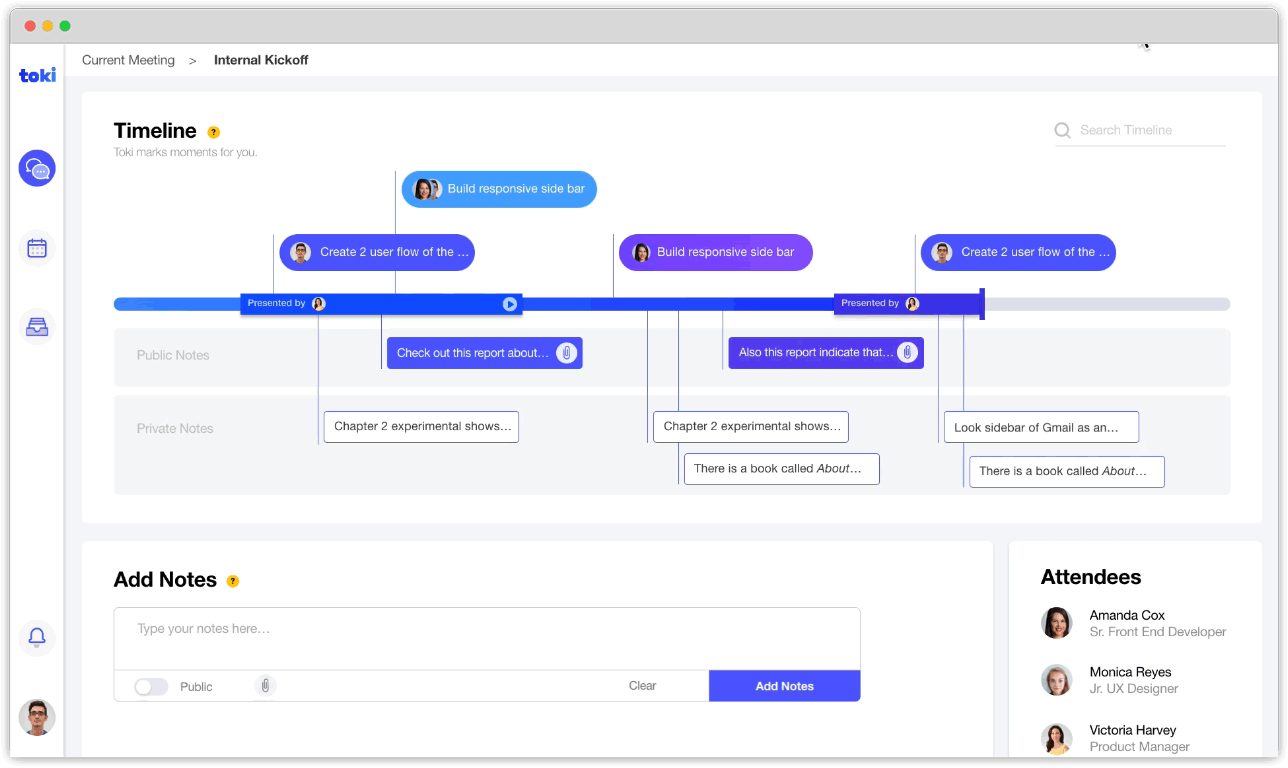Click the Public Notes row label
Viewport: 1288px width, 768px height.
coord(173,355)
